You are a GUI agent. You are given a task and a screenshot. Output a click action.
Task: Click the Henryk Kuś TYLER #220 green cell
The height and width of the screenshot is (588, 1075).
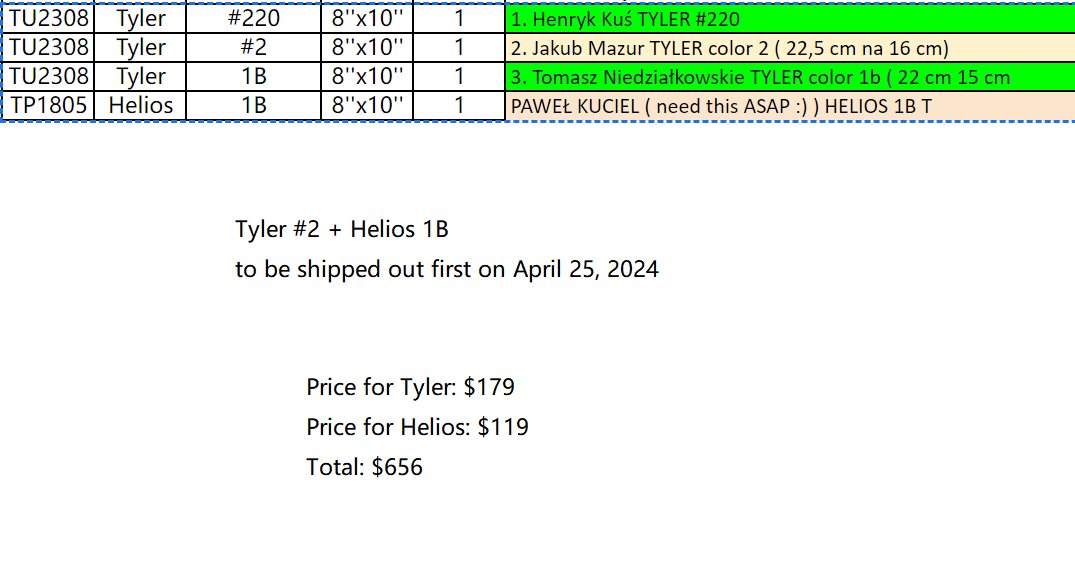tap(790, 19)
